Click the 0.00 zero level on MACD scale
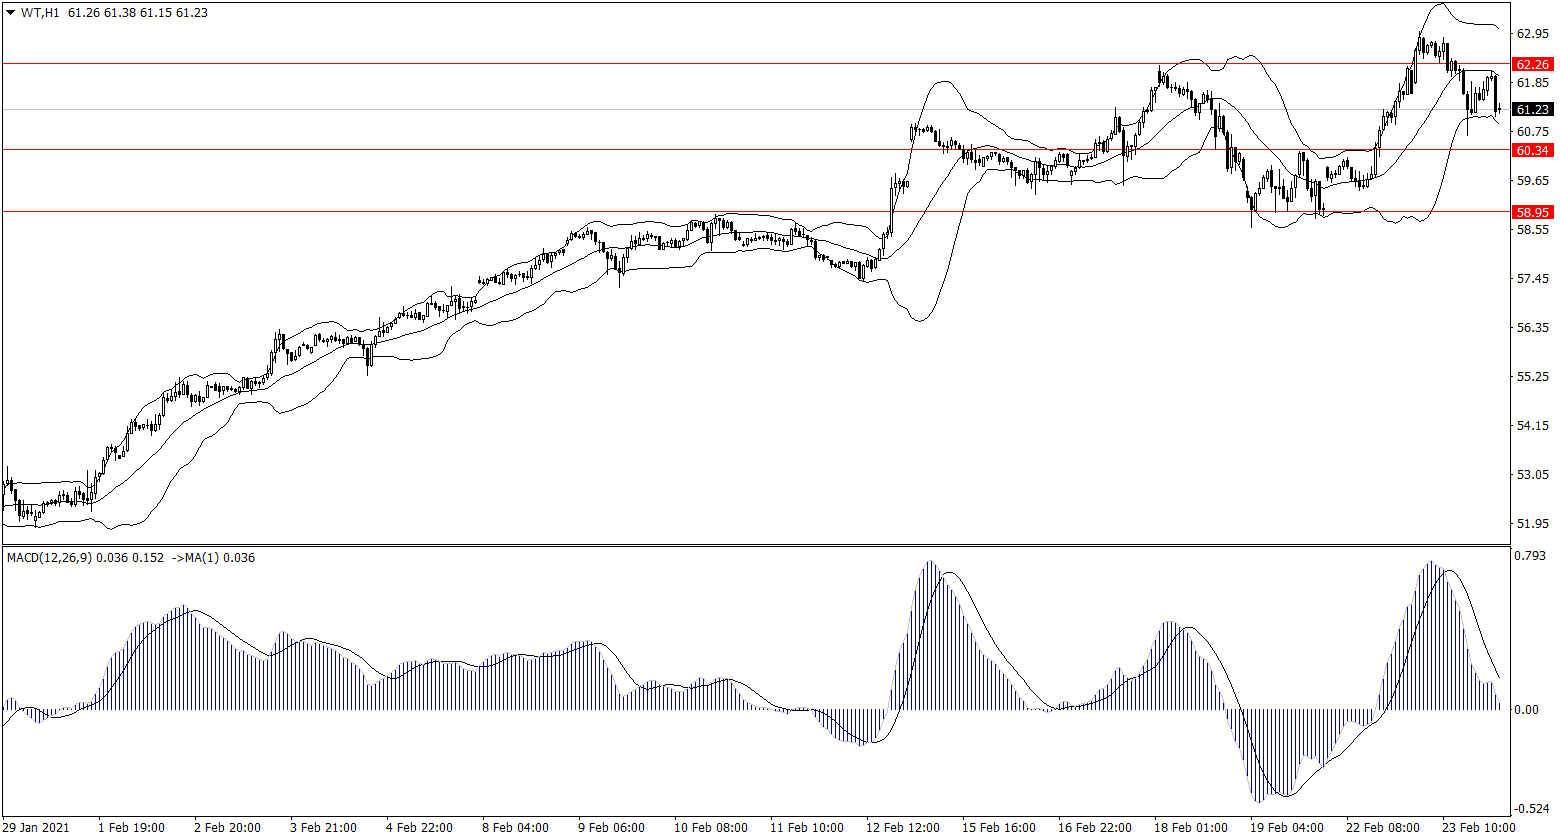This screenshot has height=840, width=1560. [1530, 710]
